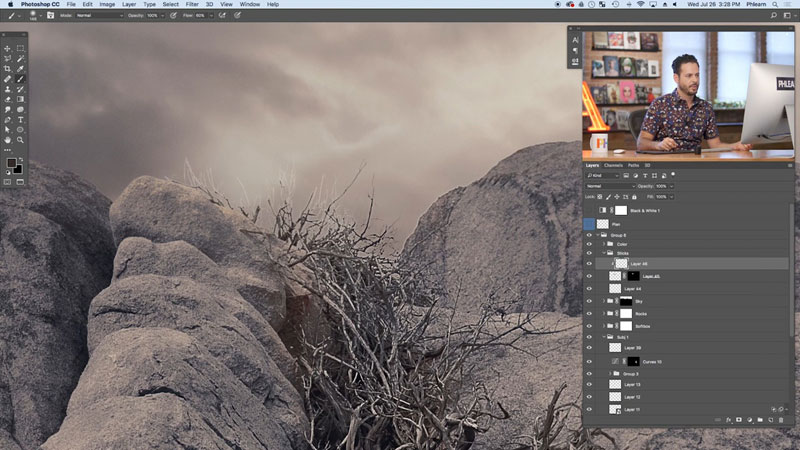Enable airbrush-style build-up
The image size is (800, 450).
[222, 15]
